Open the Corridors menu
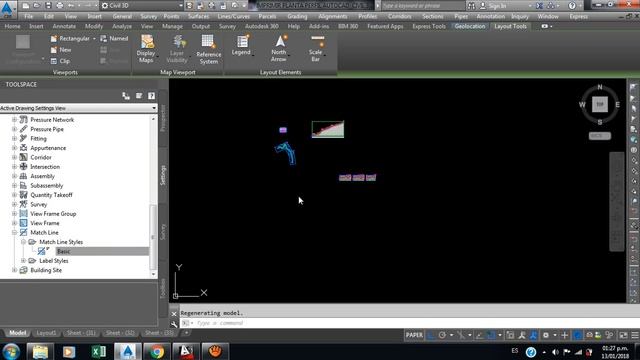Image resolution: width=640 pixels, height=360 pixels. pyautogui.click(x=400, y=16)
